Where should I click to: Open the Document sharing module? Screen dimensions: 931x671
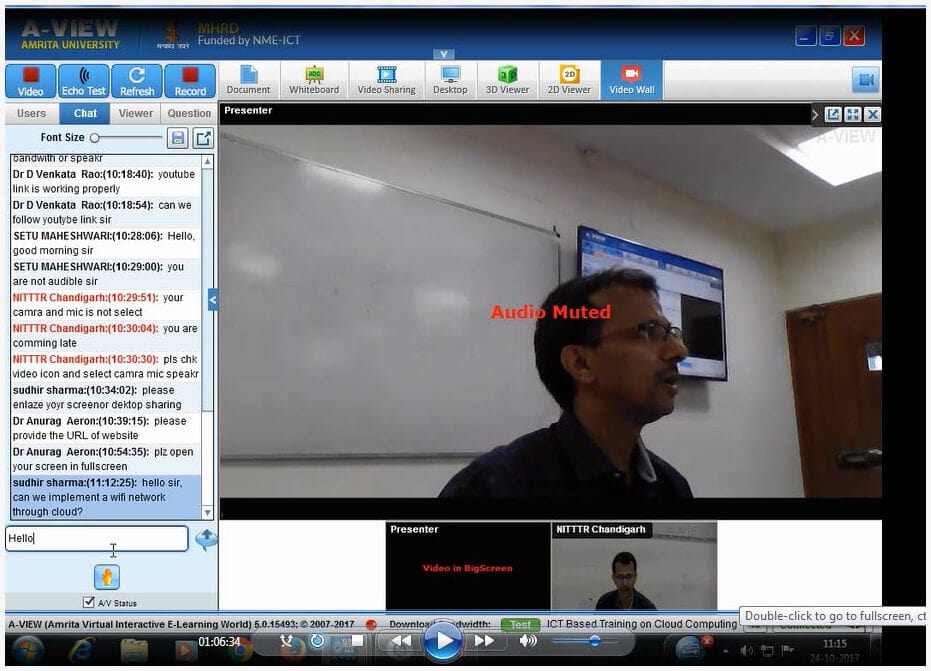[249, 80]
